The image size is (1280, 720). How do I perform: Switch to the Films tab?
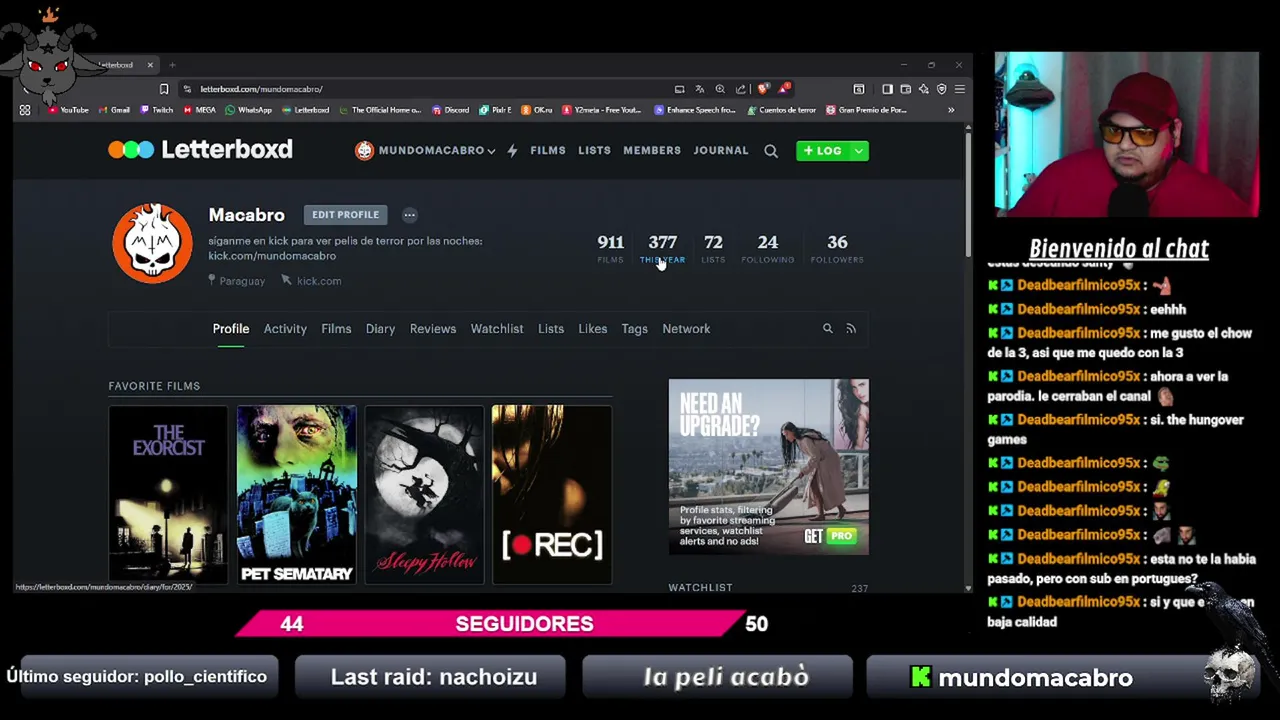336,328
